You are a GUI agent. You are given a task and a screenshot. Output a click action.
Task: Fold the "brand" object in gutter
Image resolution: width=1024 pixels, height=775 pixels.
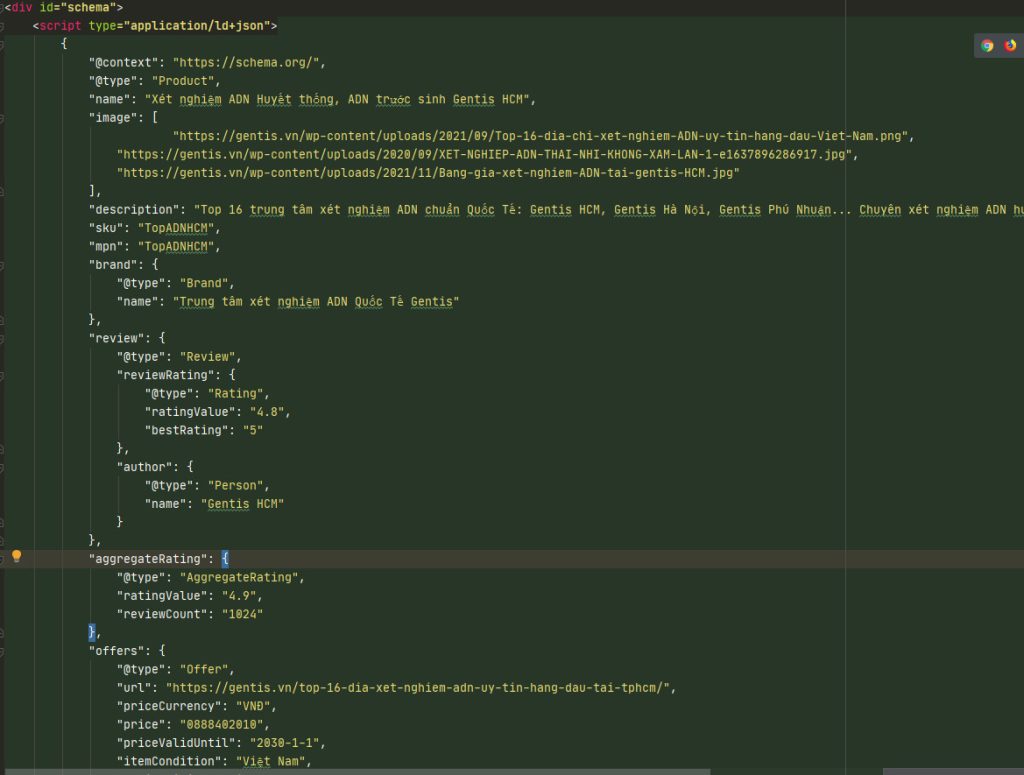click(3, 265)
